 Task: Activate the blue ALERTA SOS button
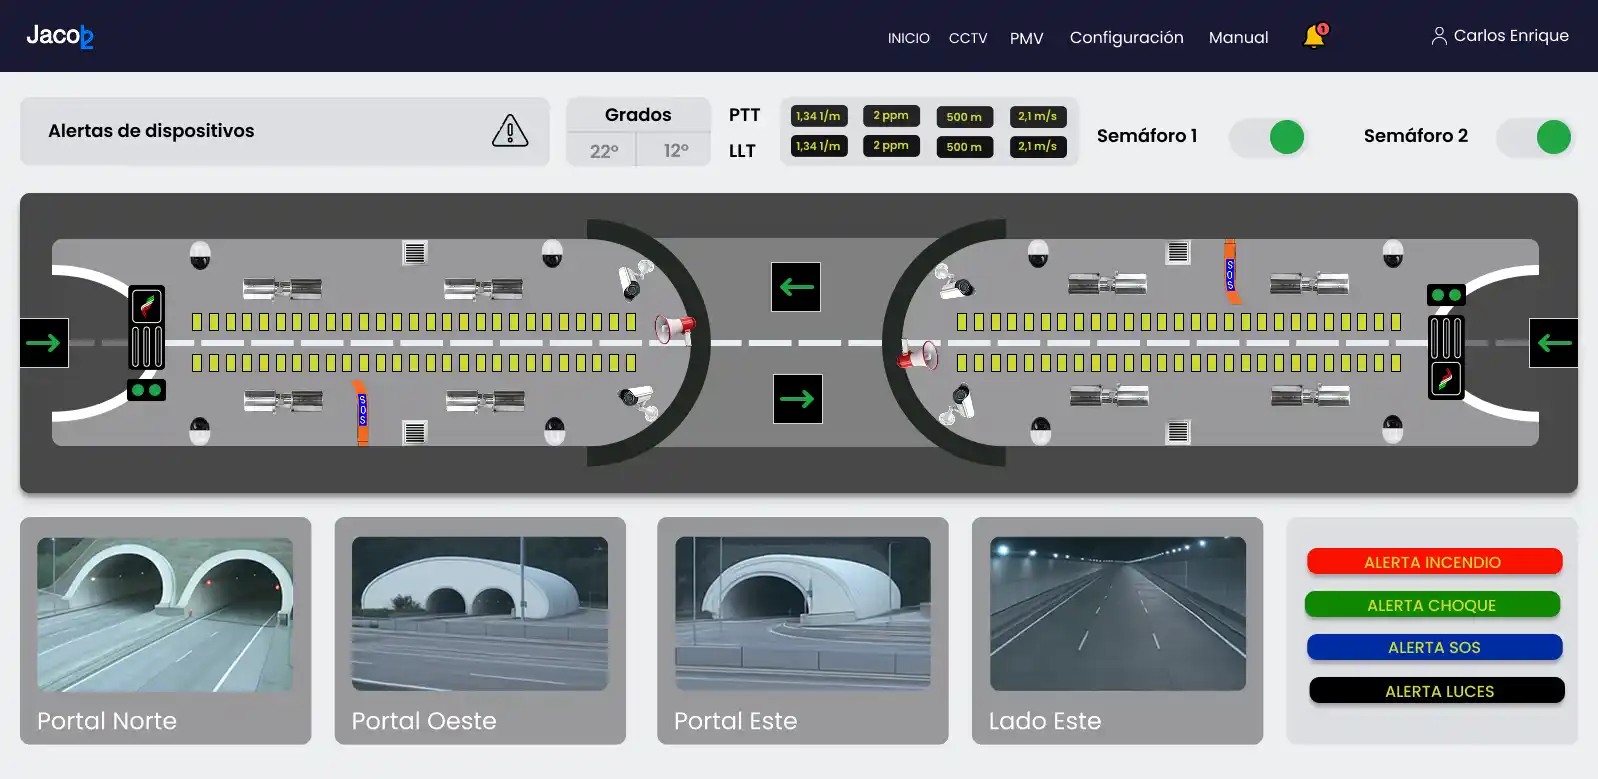pos(1434,647)
